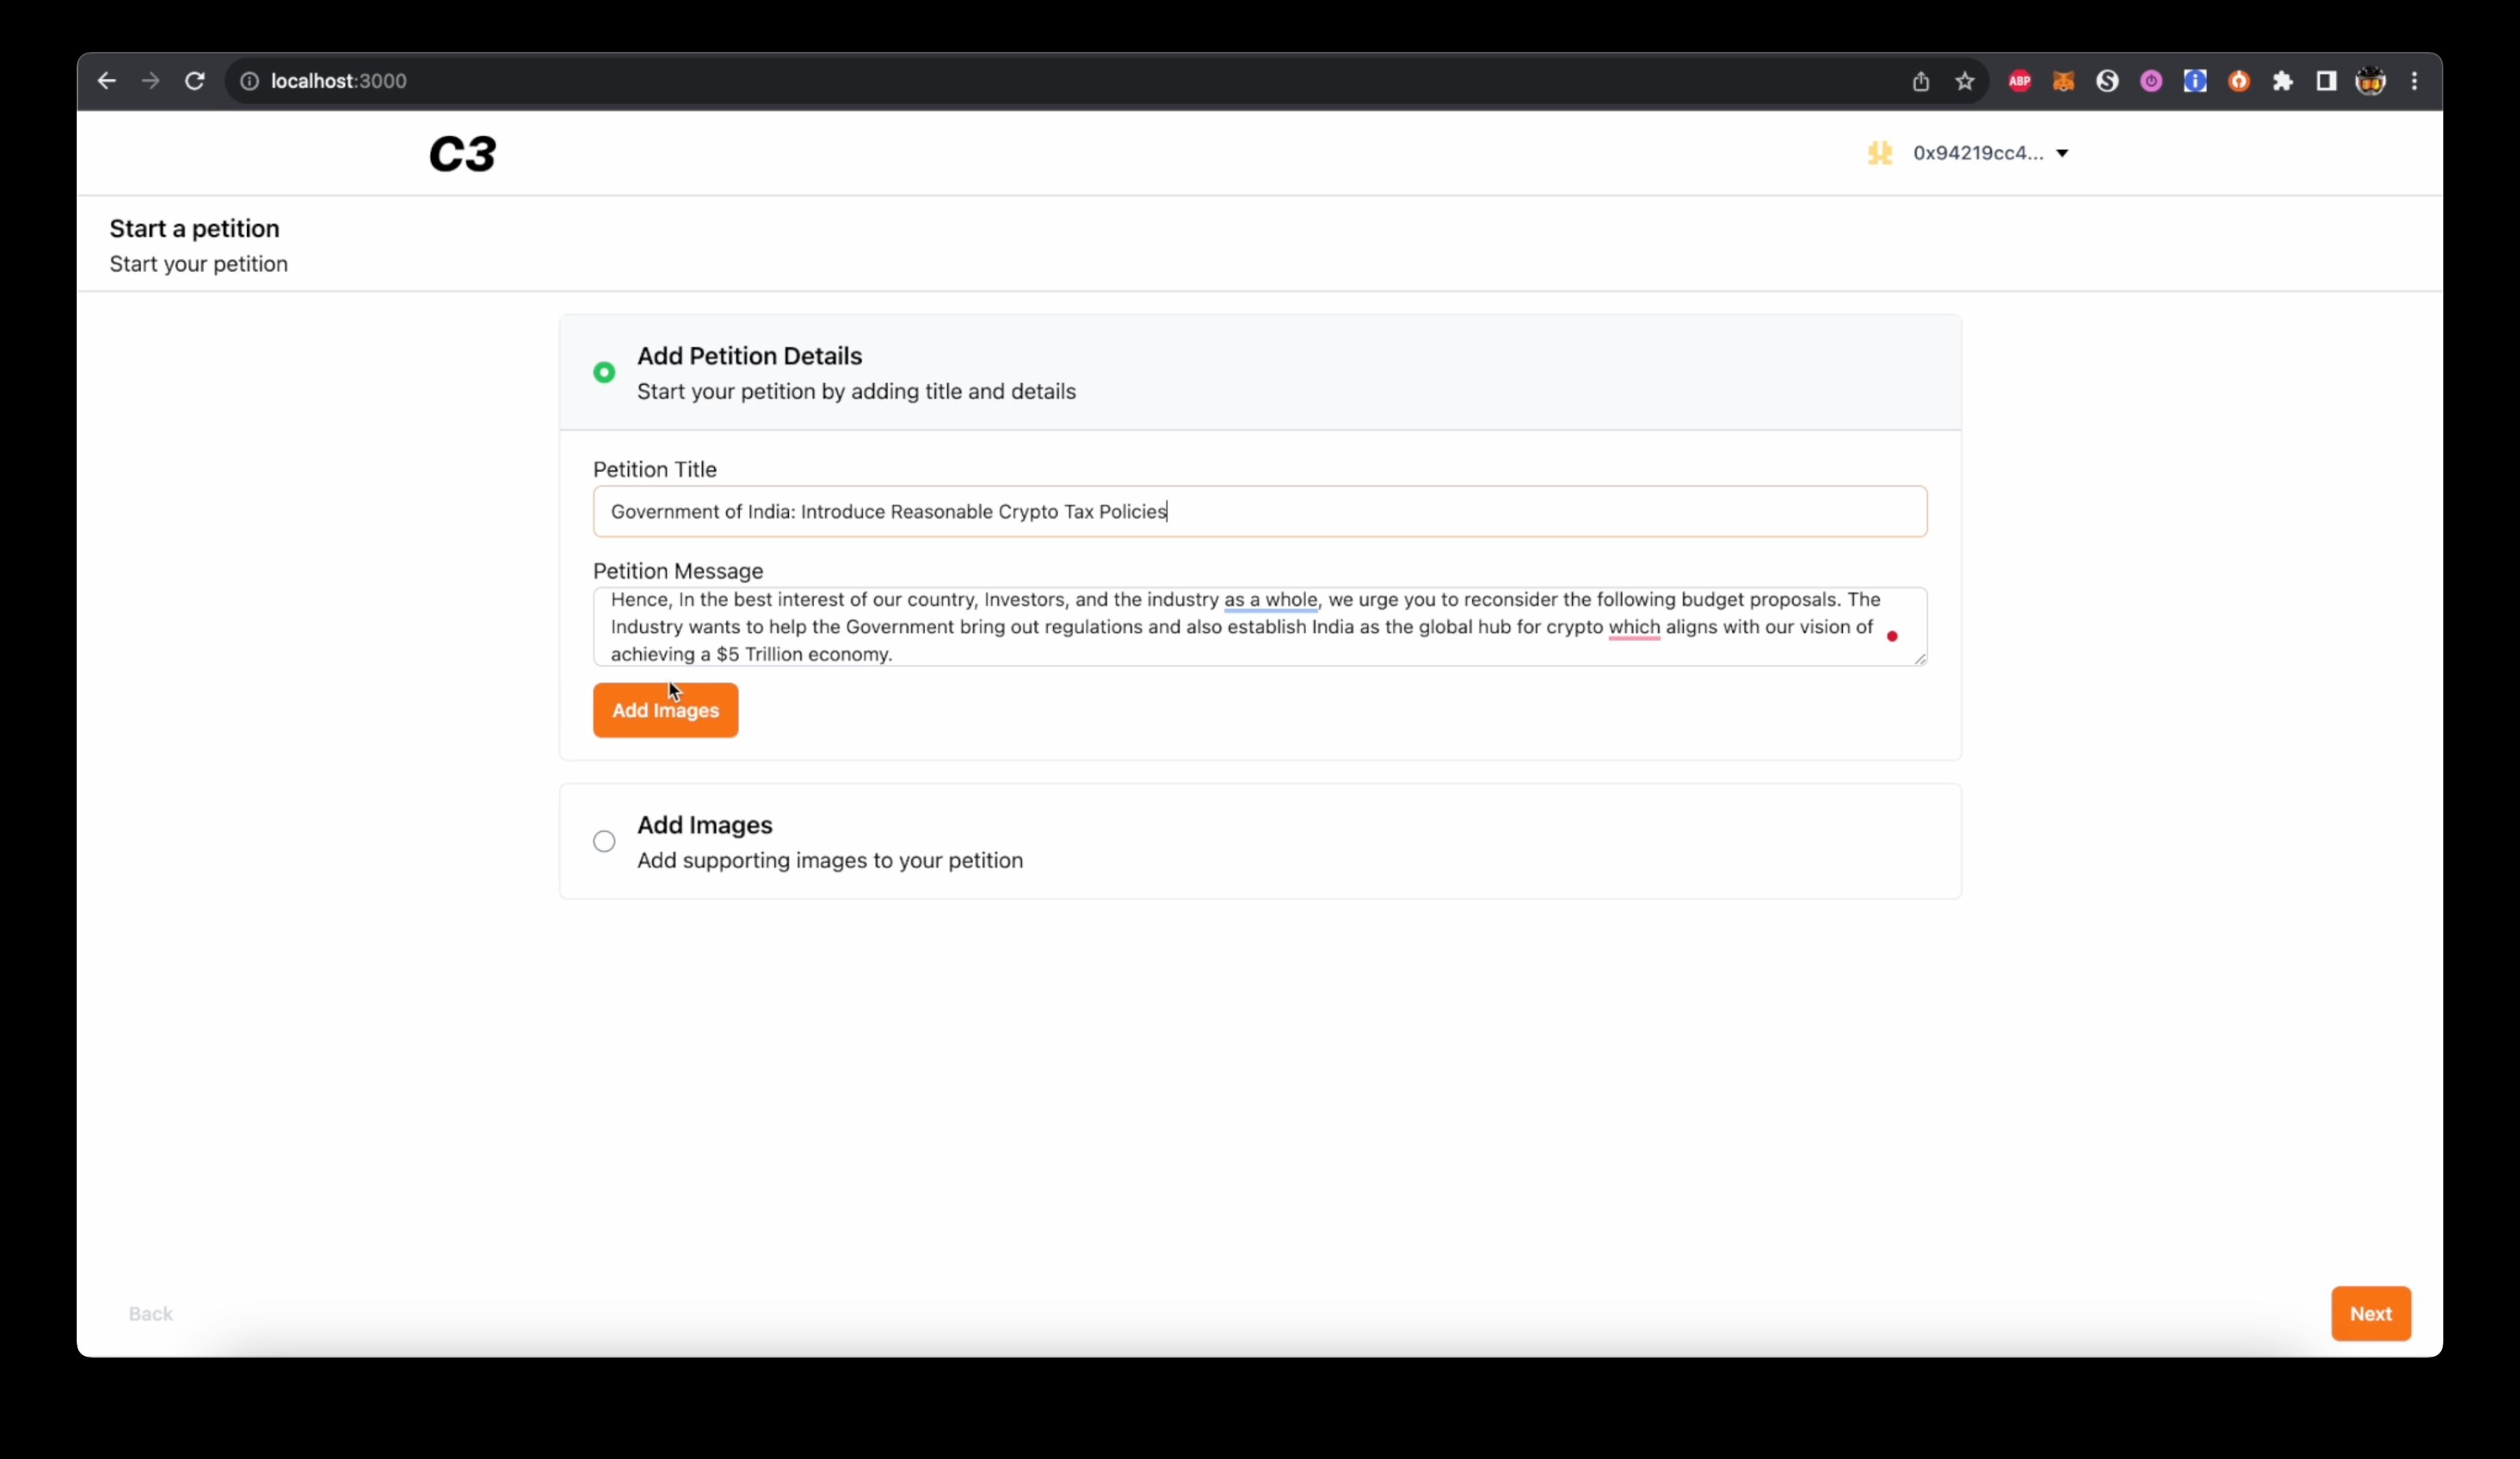Click inside the Petition Message text area
2520x1459 pixels.
pyautogui.click(x=1258, y=625)
